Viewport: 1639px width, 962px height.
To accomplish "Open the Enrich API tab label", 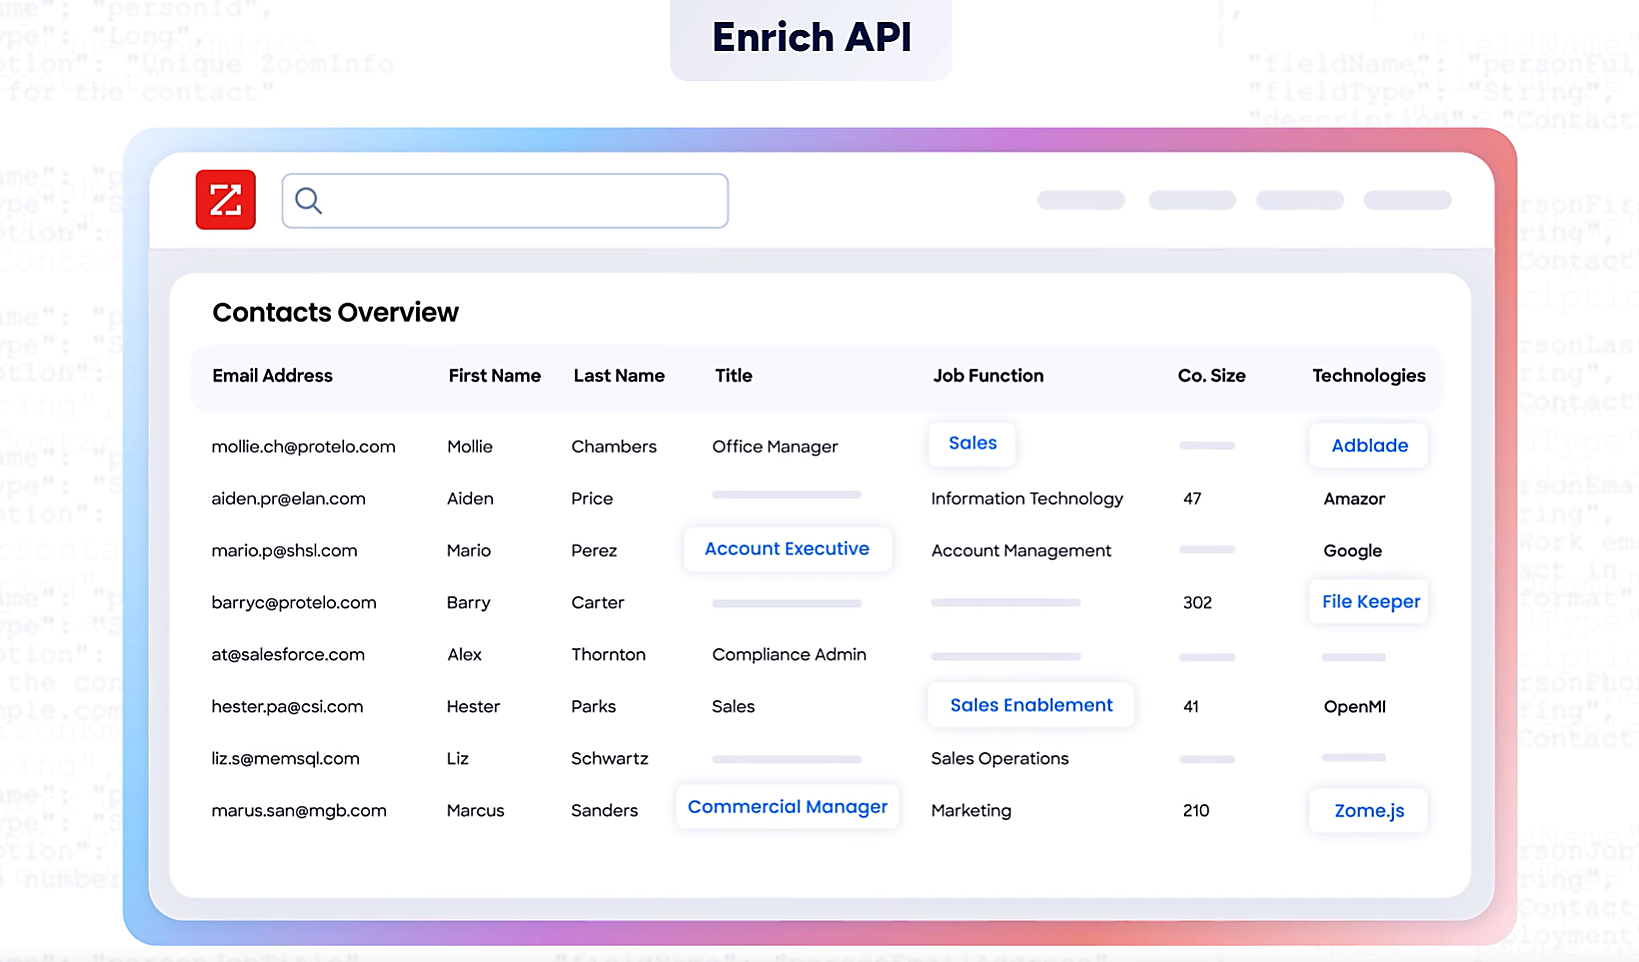I will tap(811, 38).
